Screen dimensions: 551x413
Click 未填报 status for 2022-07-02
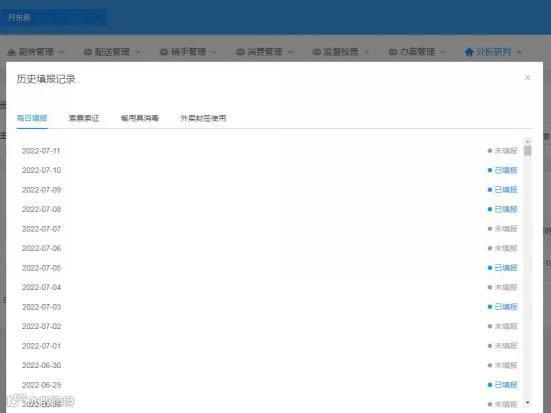(x=503, y=327)
